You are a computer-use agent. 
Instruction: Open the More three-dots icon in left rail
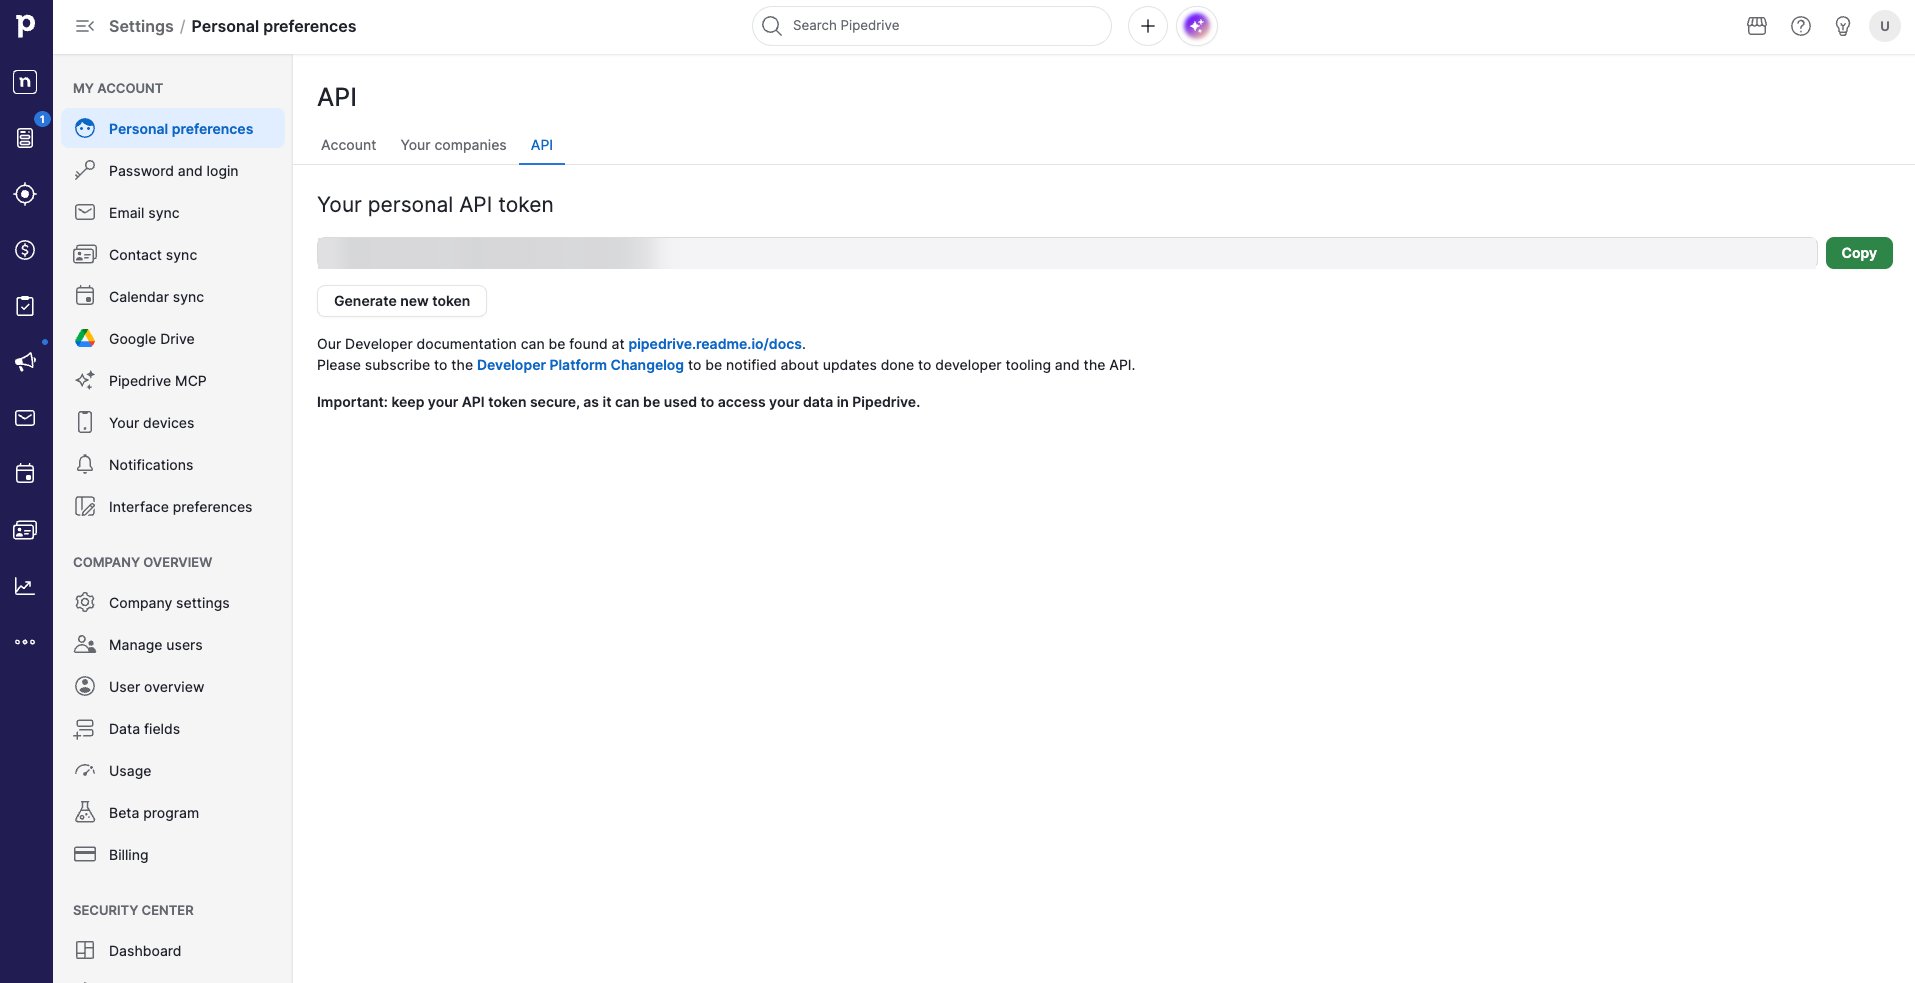pyautogui.click(x=26, y=642)
